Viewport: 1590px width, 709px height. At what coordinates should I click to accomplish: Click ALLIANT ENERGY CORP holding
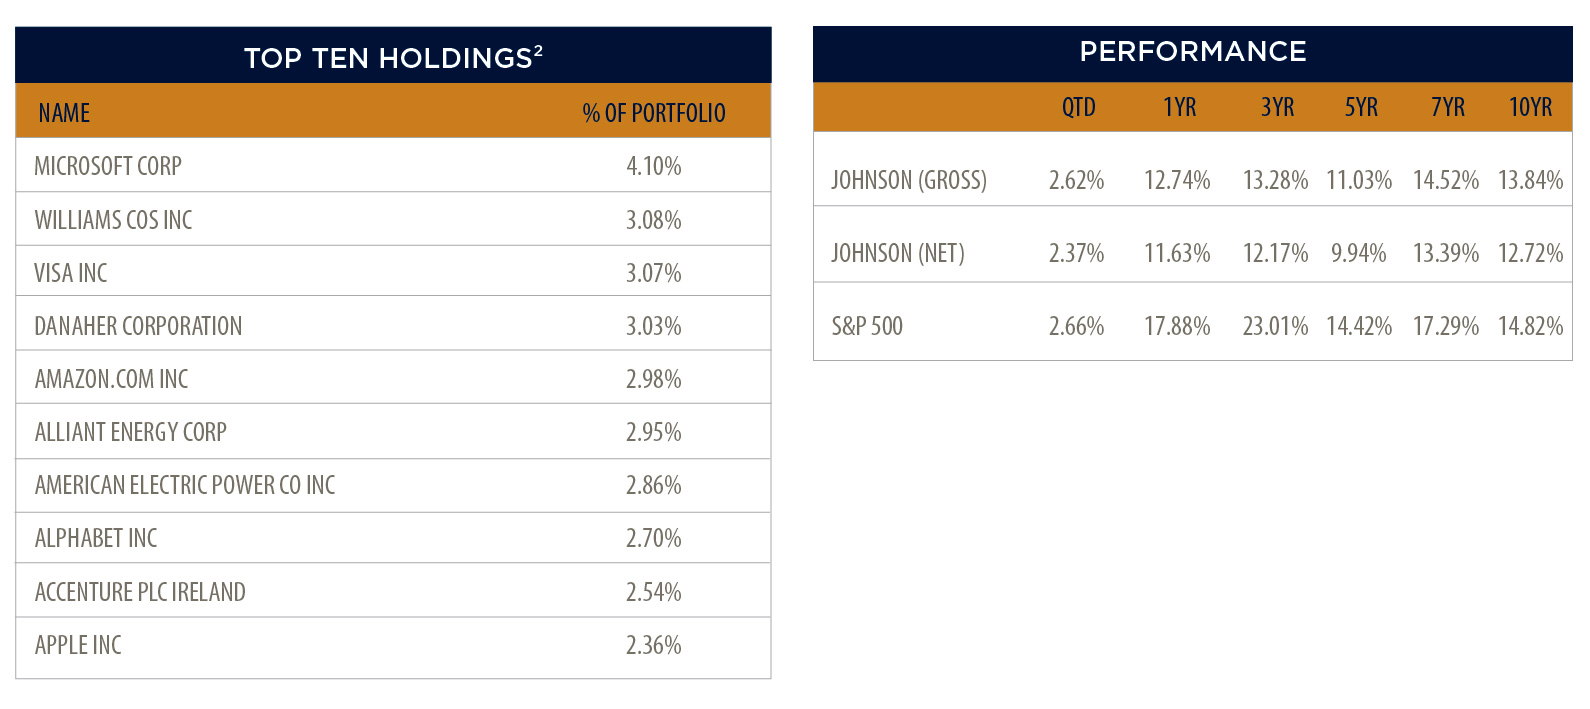131,432
